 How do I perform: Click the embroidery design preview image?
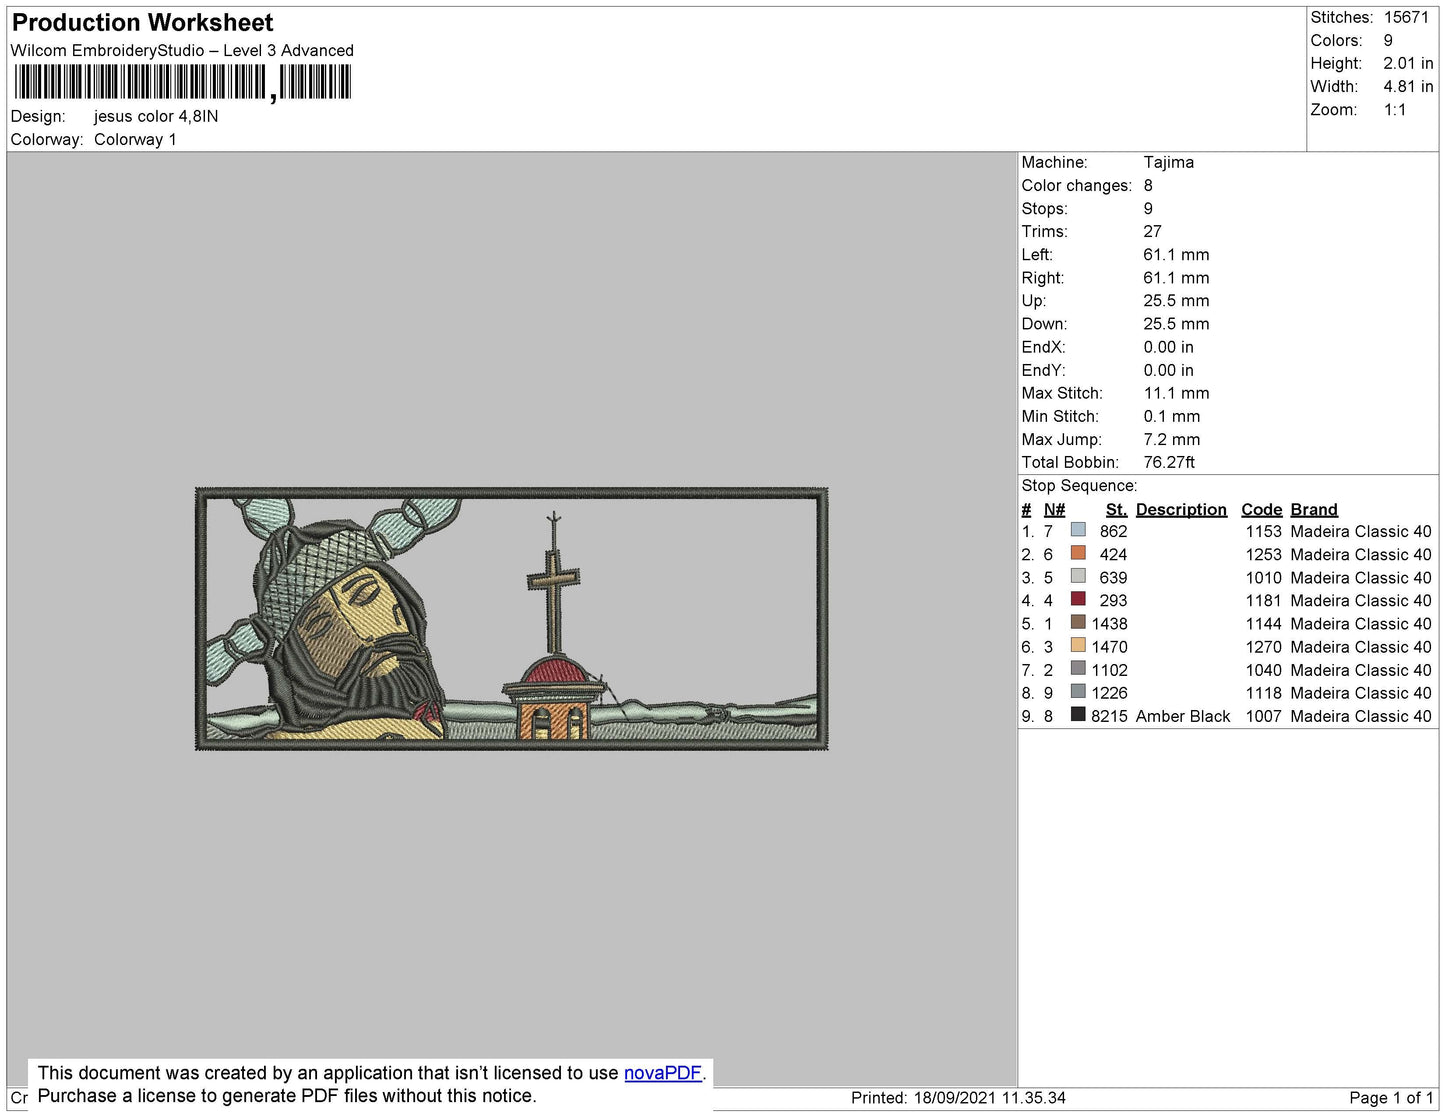click(x=512, y=619)
